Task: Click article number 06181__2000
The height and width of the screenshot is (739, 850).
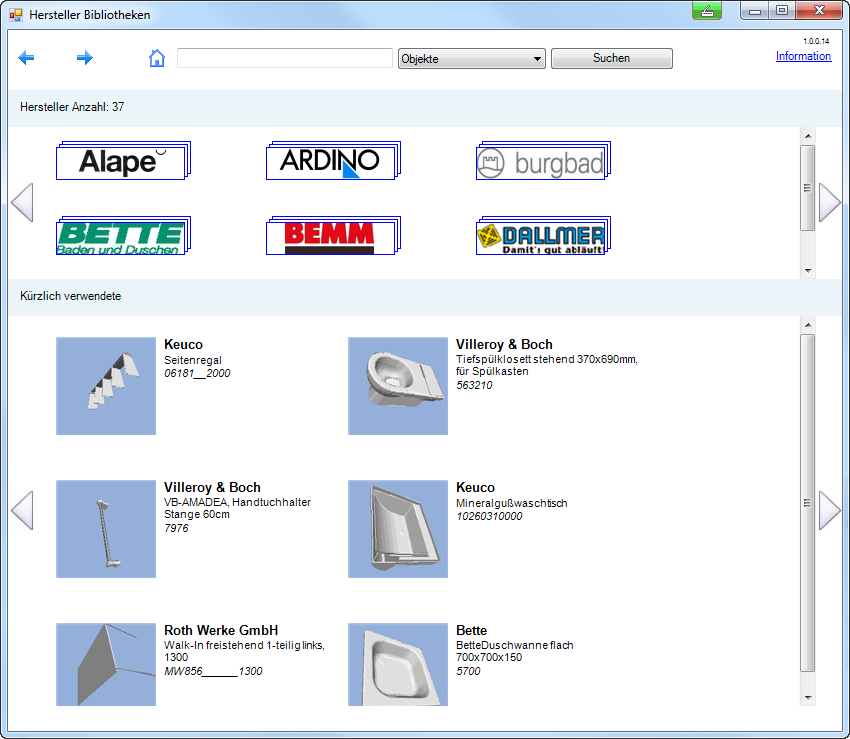Action: 197,373
